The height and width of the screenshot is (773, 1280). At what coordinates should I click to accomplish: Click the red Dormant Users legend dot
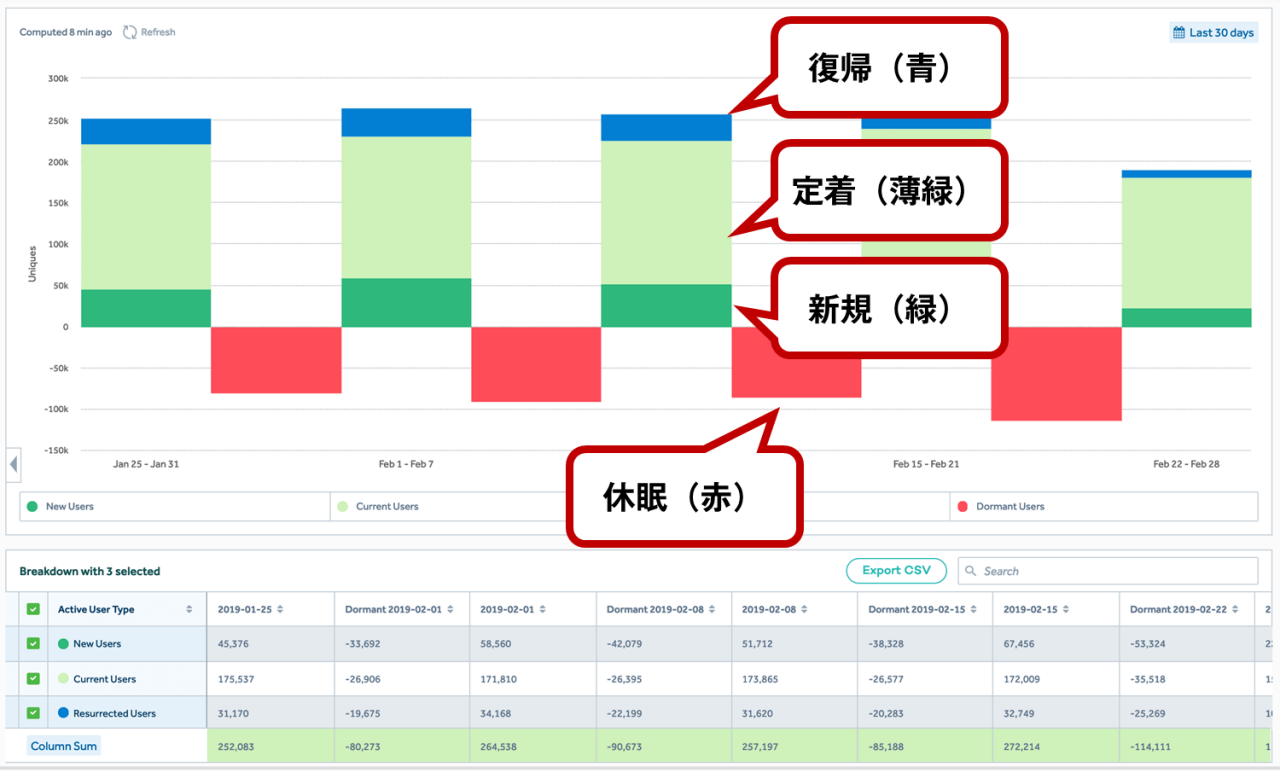coord(963,507)
